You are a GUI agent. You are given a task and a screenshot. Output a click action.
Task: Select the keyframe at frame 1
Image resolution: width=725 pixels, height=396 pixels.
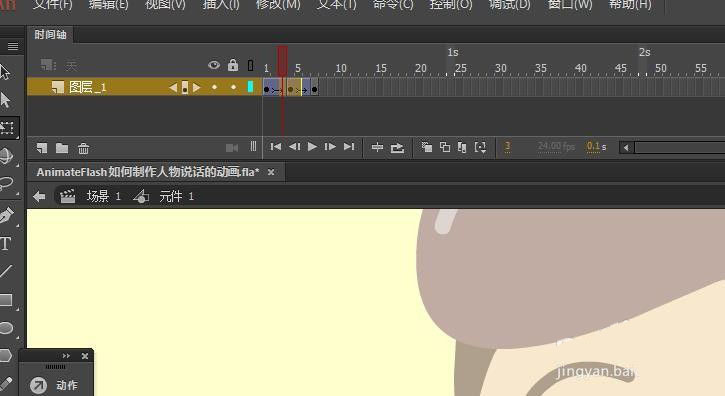click(x=266, y=88)
